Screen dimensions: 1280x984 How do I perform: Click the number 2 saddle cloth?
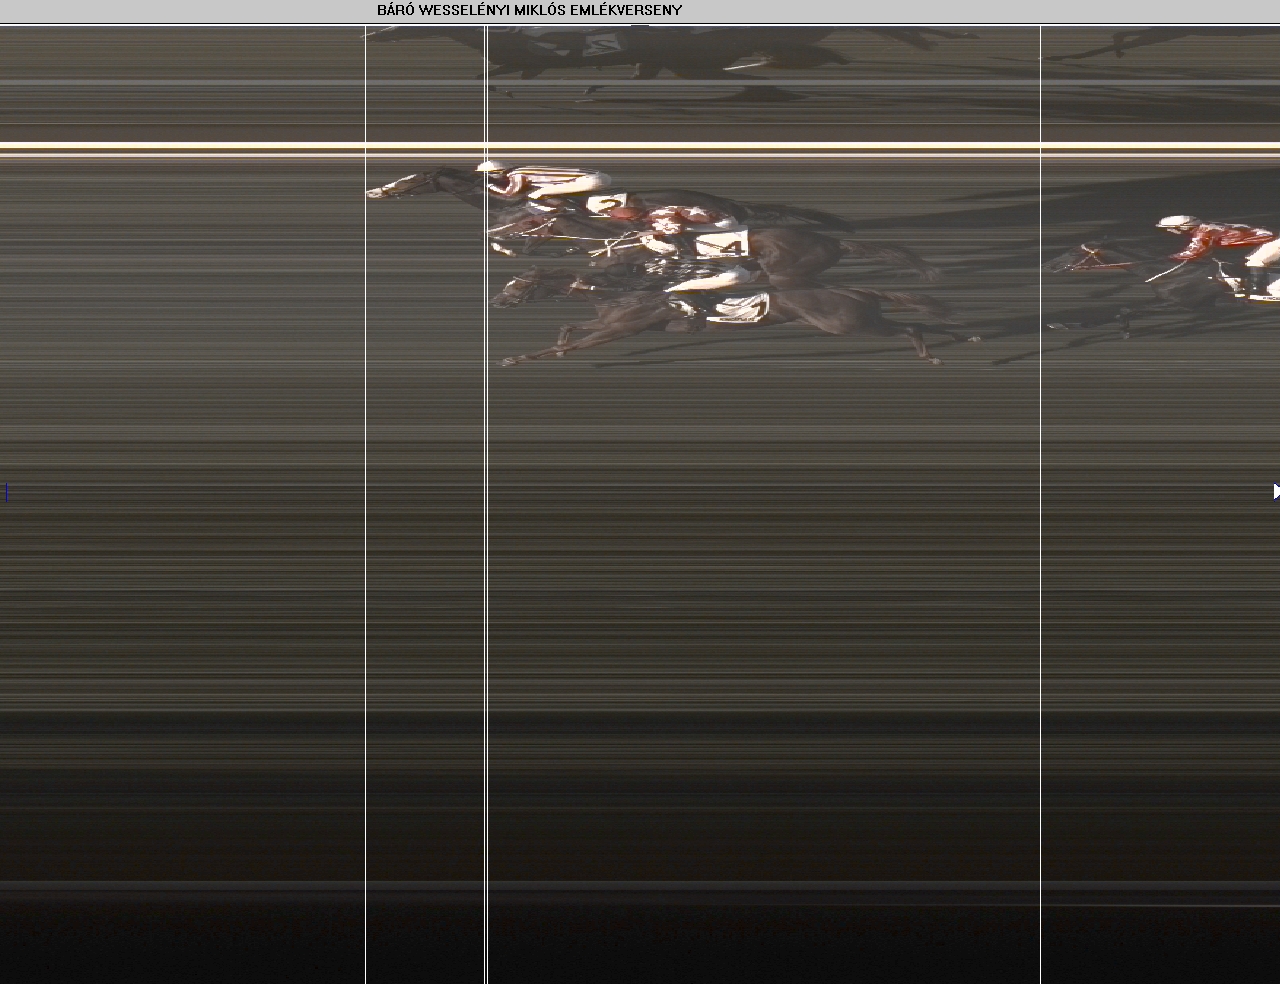tap(605, 205)
